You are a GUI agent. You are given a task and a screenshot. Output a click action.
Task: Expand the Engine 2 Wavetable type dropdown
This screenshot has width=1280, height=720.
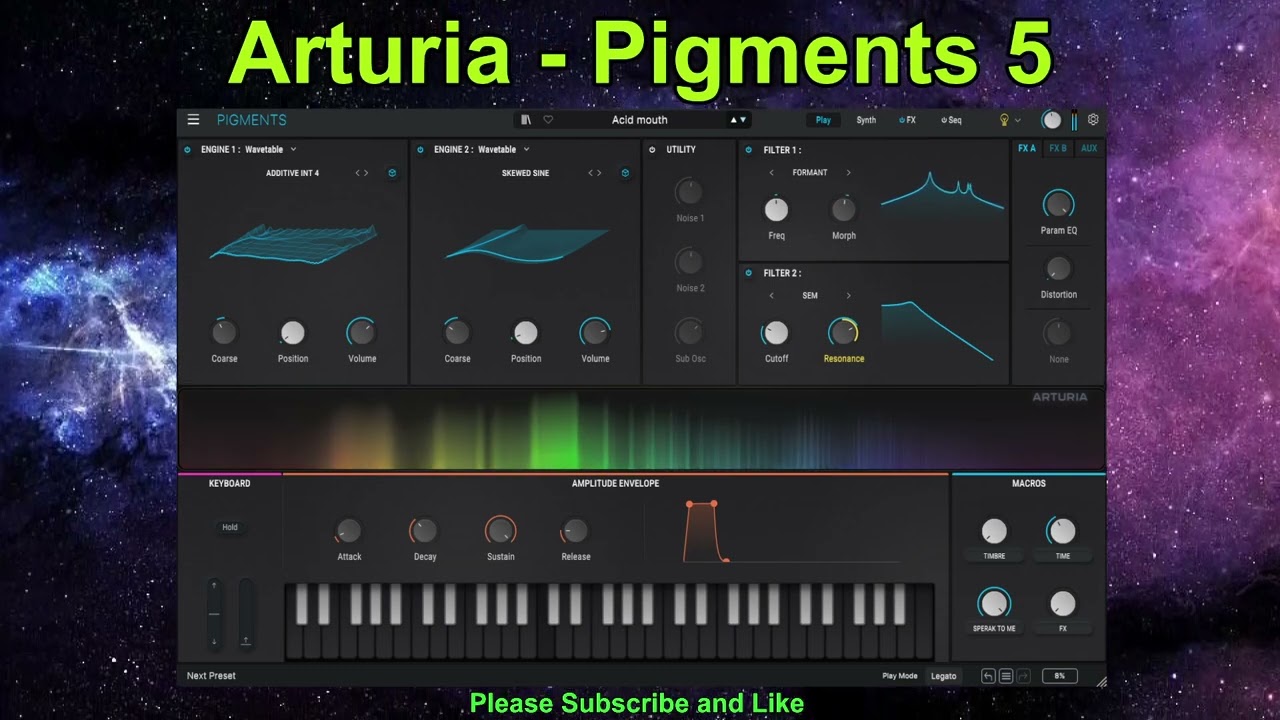[x=526, y=150]
